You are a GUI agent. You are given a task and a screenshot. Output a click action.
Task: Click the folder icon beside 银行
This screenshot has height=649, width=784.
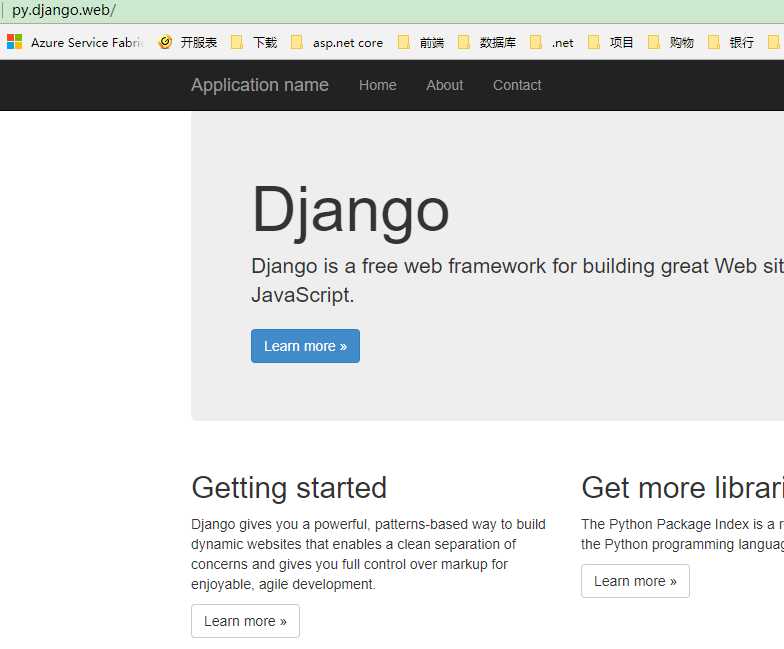click(x=714, y=42)
